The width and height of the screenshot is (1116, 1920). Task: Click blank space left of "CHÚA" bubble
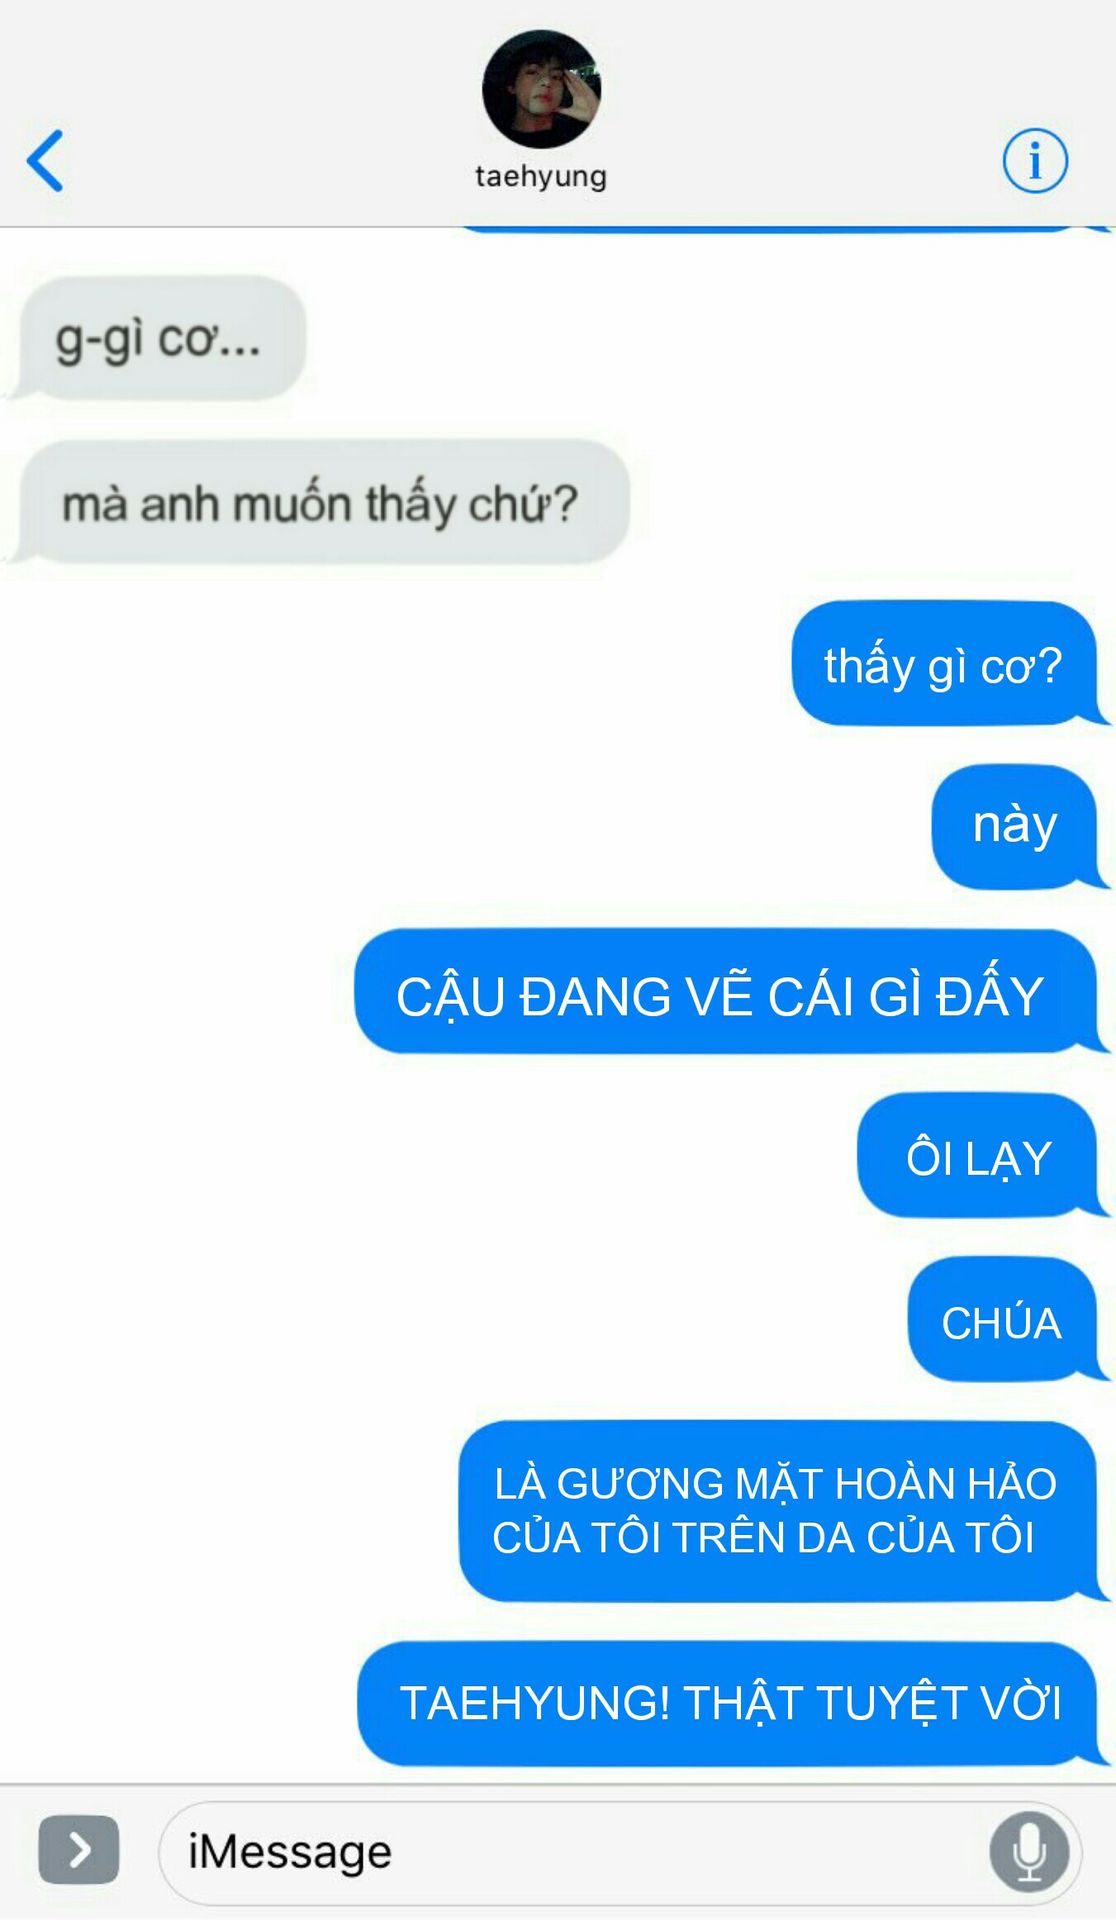pos(450,1320)
